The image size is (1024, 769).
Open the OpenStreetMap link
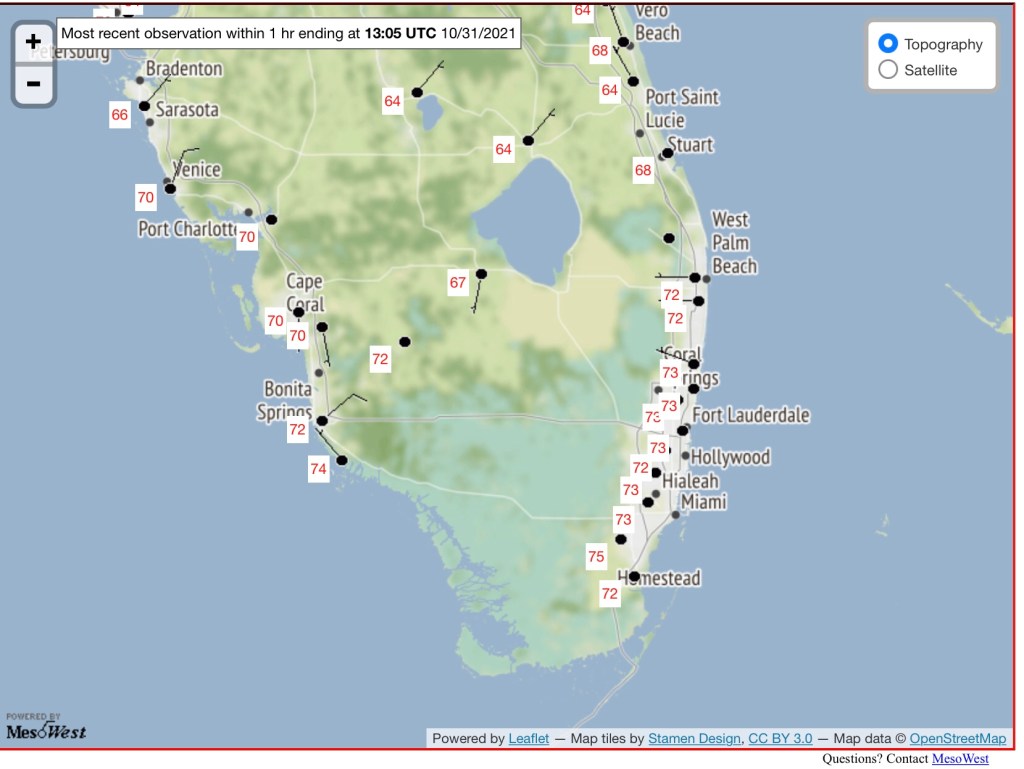click(957, 738)
